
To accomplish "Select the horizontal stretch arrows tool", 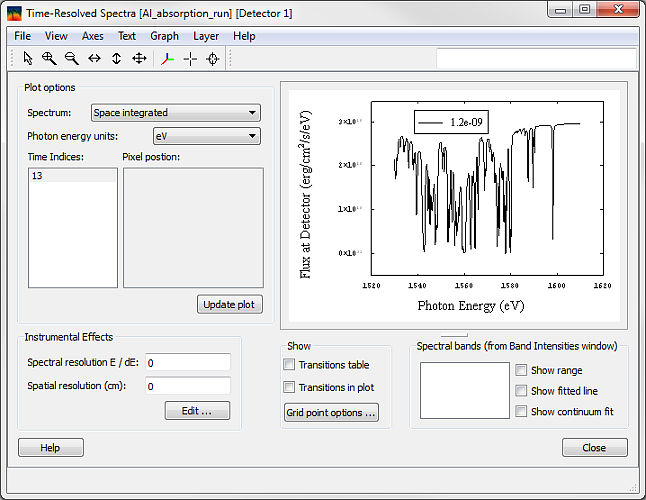I will pyautogui.click(x=94, y=59).
